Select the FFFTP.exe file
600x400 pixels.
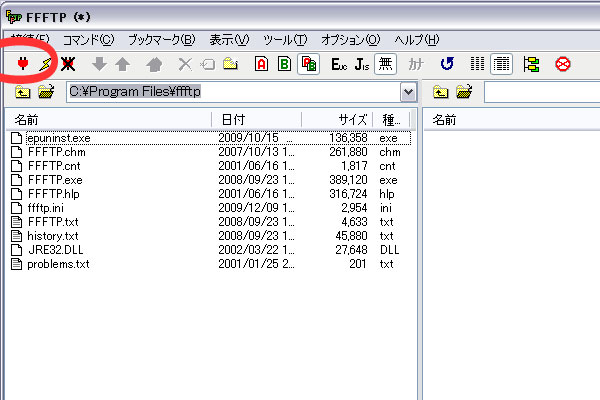(x=54, y=180)
